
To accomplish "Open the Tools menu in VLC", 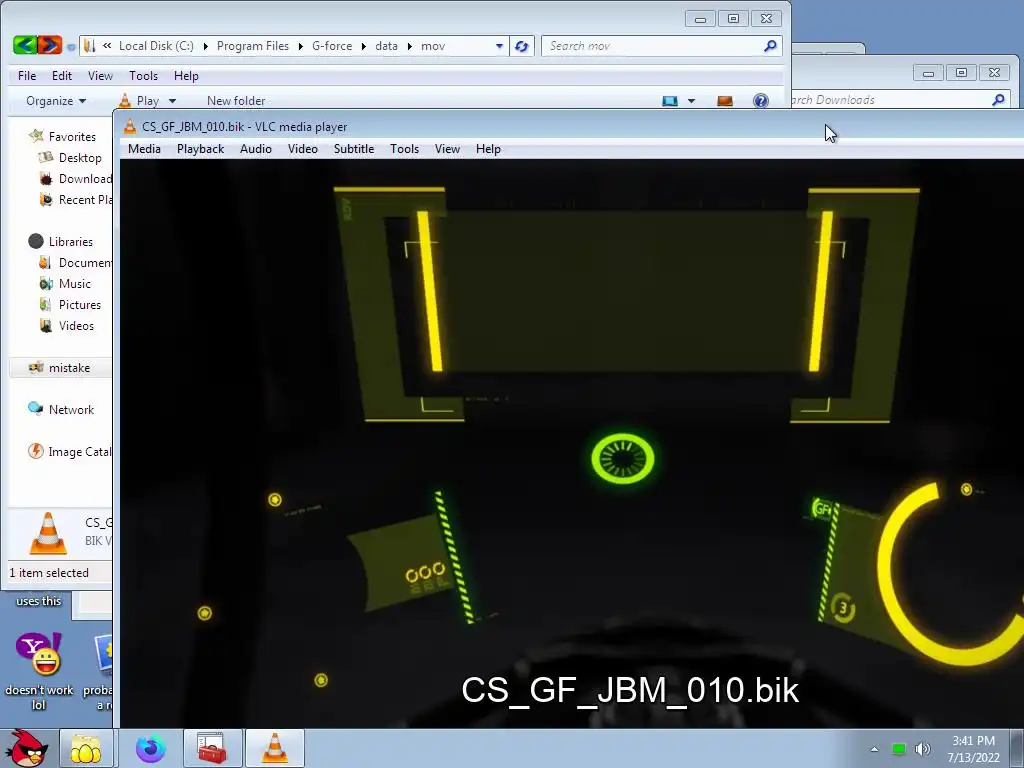I will [404, 149].
